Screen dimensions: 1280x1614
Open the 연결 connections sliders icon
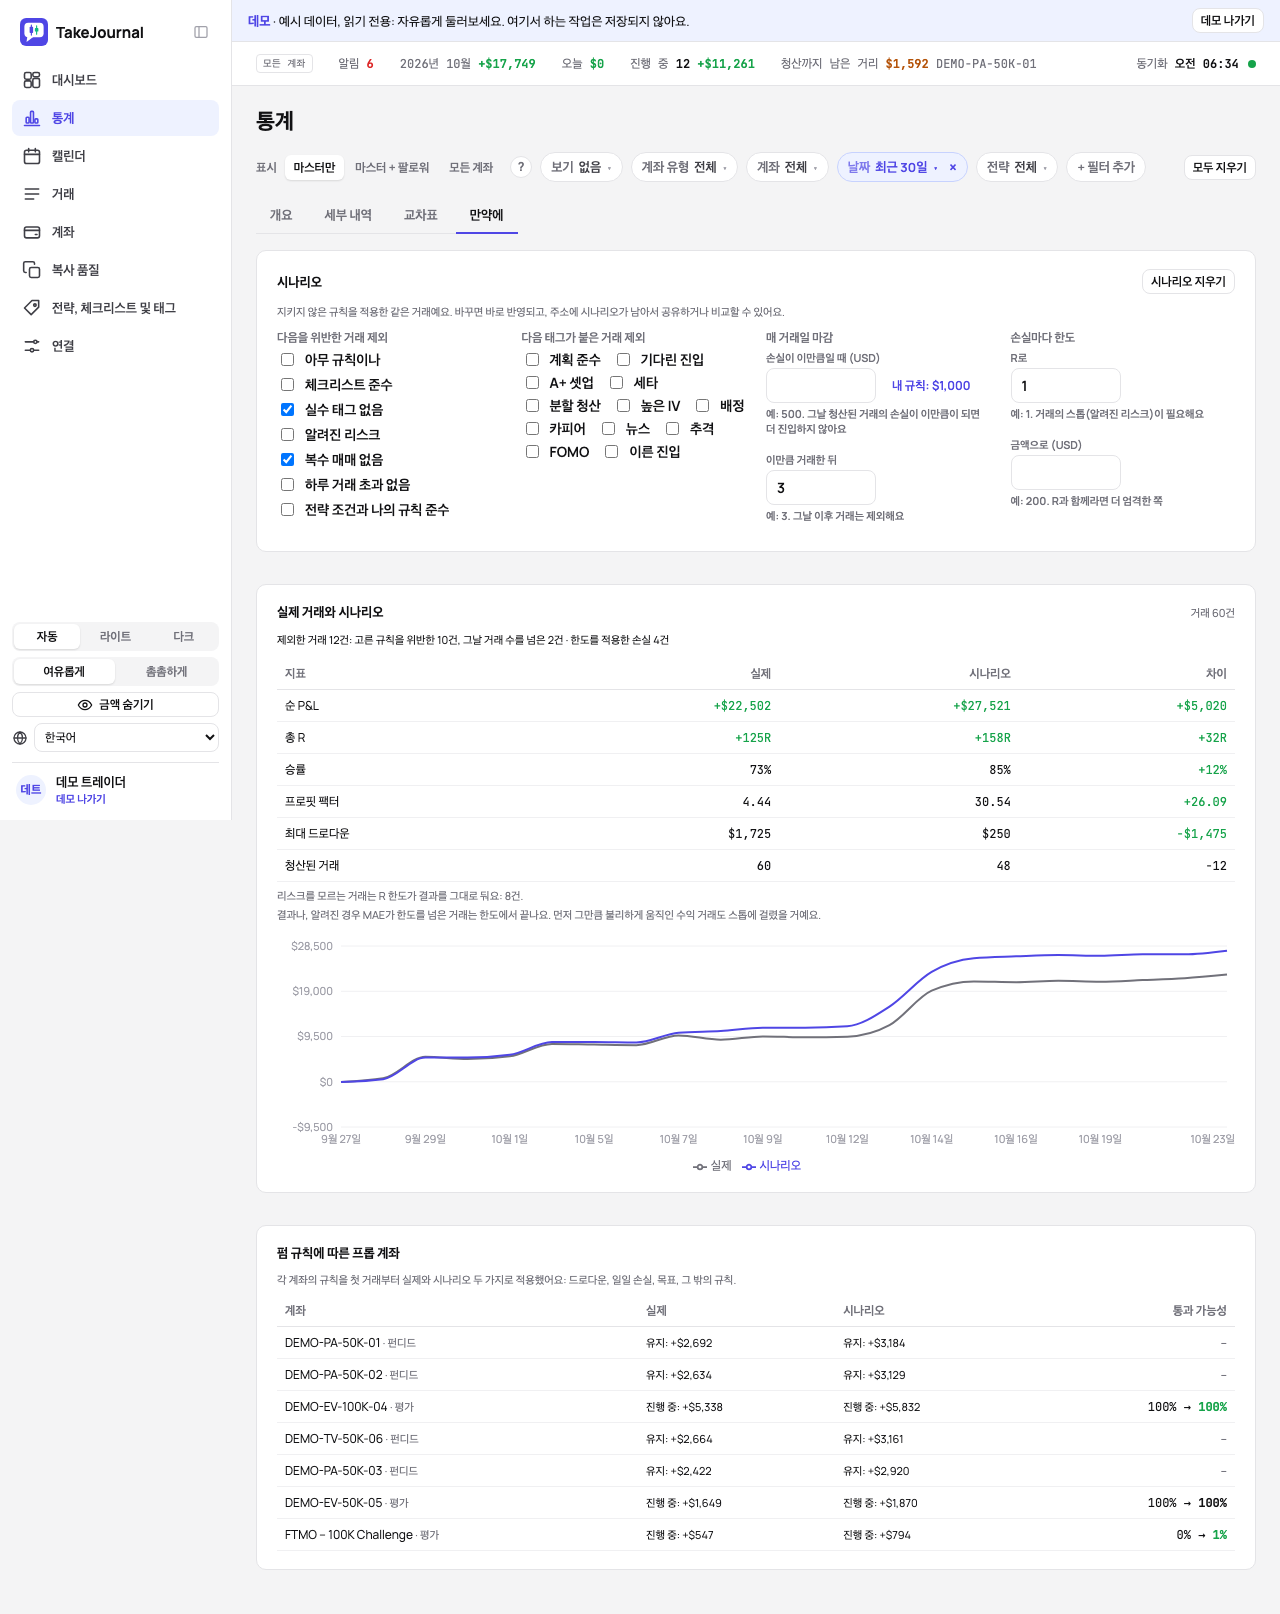click(32, 346)
